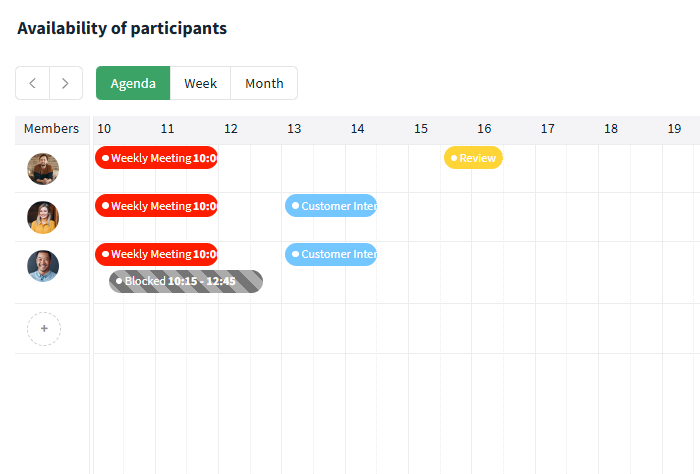Open third member's Customer Interview event
This screenshot has width=700, height=474.
pyautogui.click(x=331, y=254)
